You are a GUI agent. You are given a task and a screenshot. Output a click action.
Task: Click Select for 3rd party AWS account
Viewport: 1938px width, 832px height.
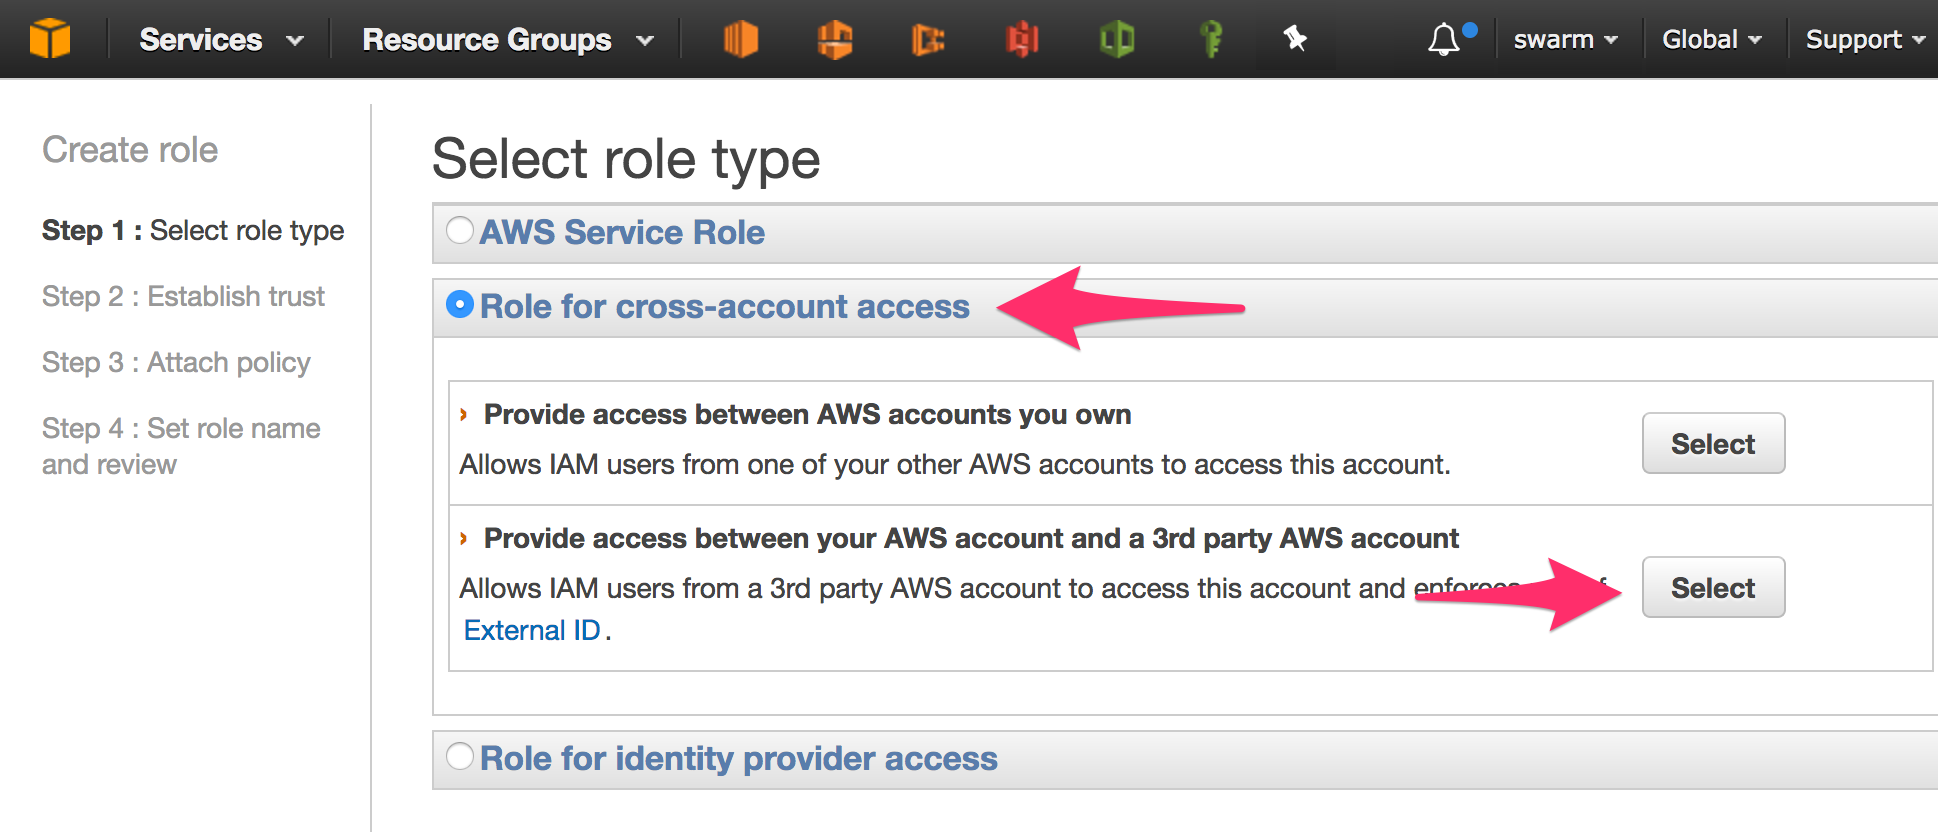click(1713, 587)
